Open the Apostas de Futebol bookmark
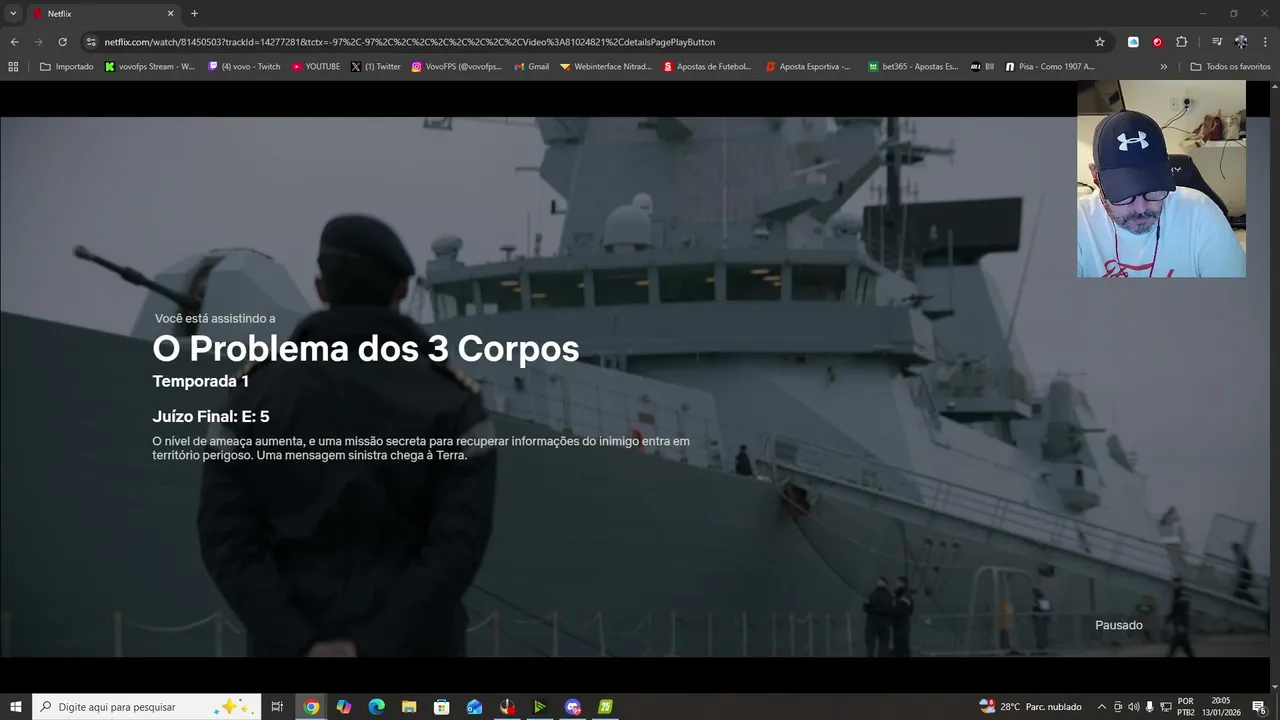 tap(708, 67)
